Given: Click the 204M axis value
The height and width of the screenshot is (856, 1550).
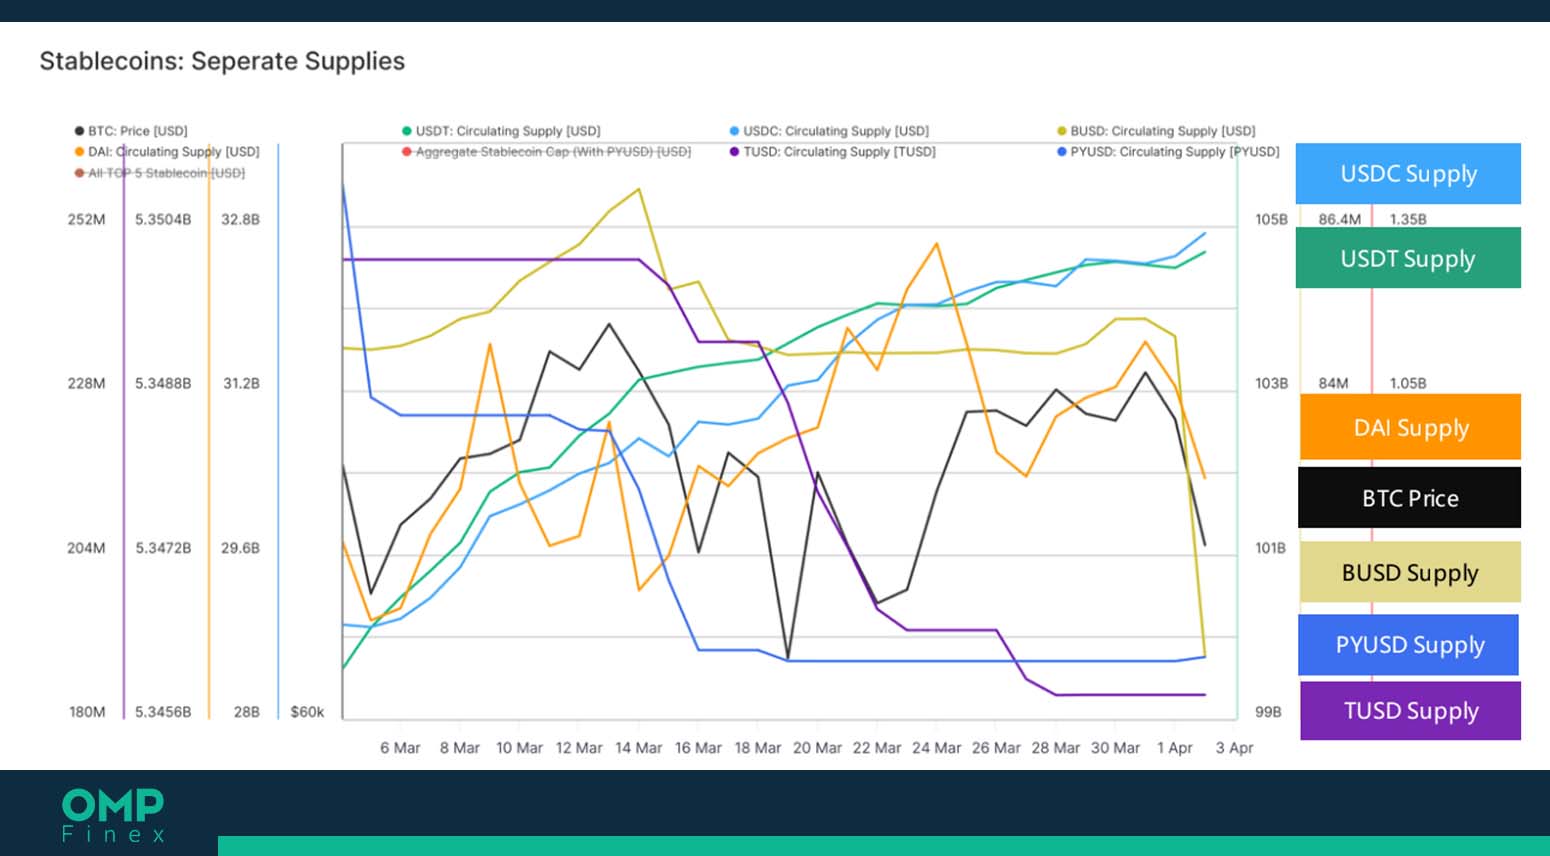Looking at the screenshot, I should (86, 548).
